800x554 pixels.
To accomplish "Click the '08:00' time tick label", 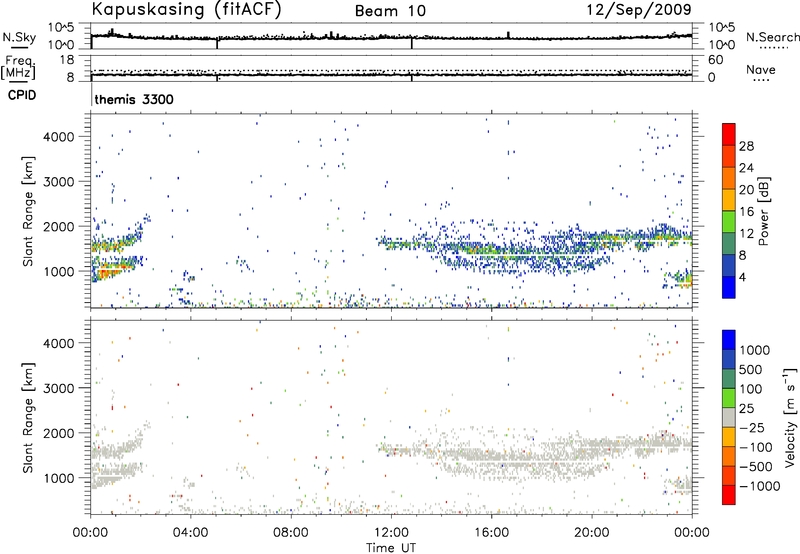I will point(290,533).
